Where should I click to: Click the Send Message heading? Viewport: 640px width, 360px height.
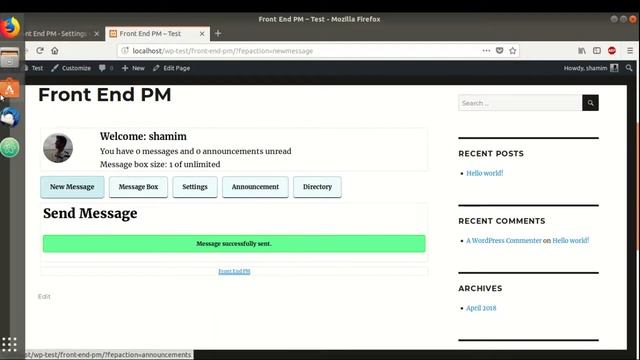click(x=90, y=213)
